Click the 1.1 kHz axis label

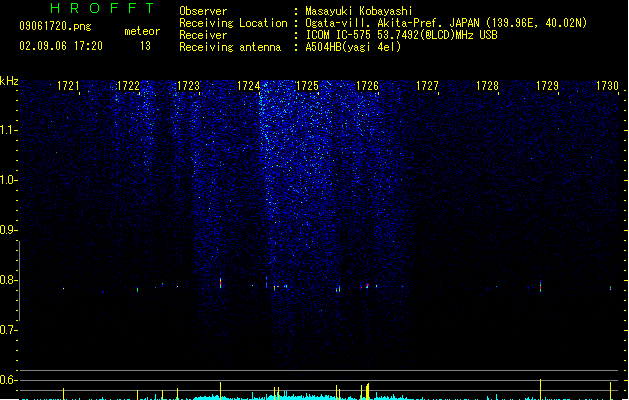point(8,130)
